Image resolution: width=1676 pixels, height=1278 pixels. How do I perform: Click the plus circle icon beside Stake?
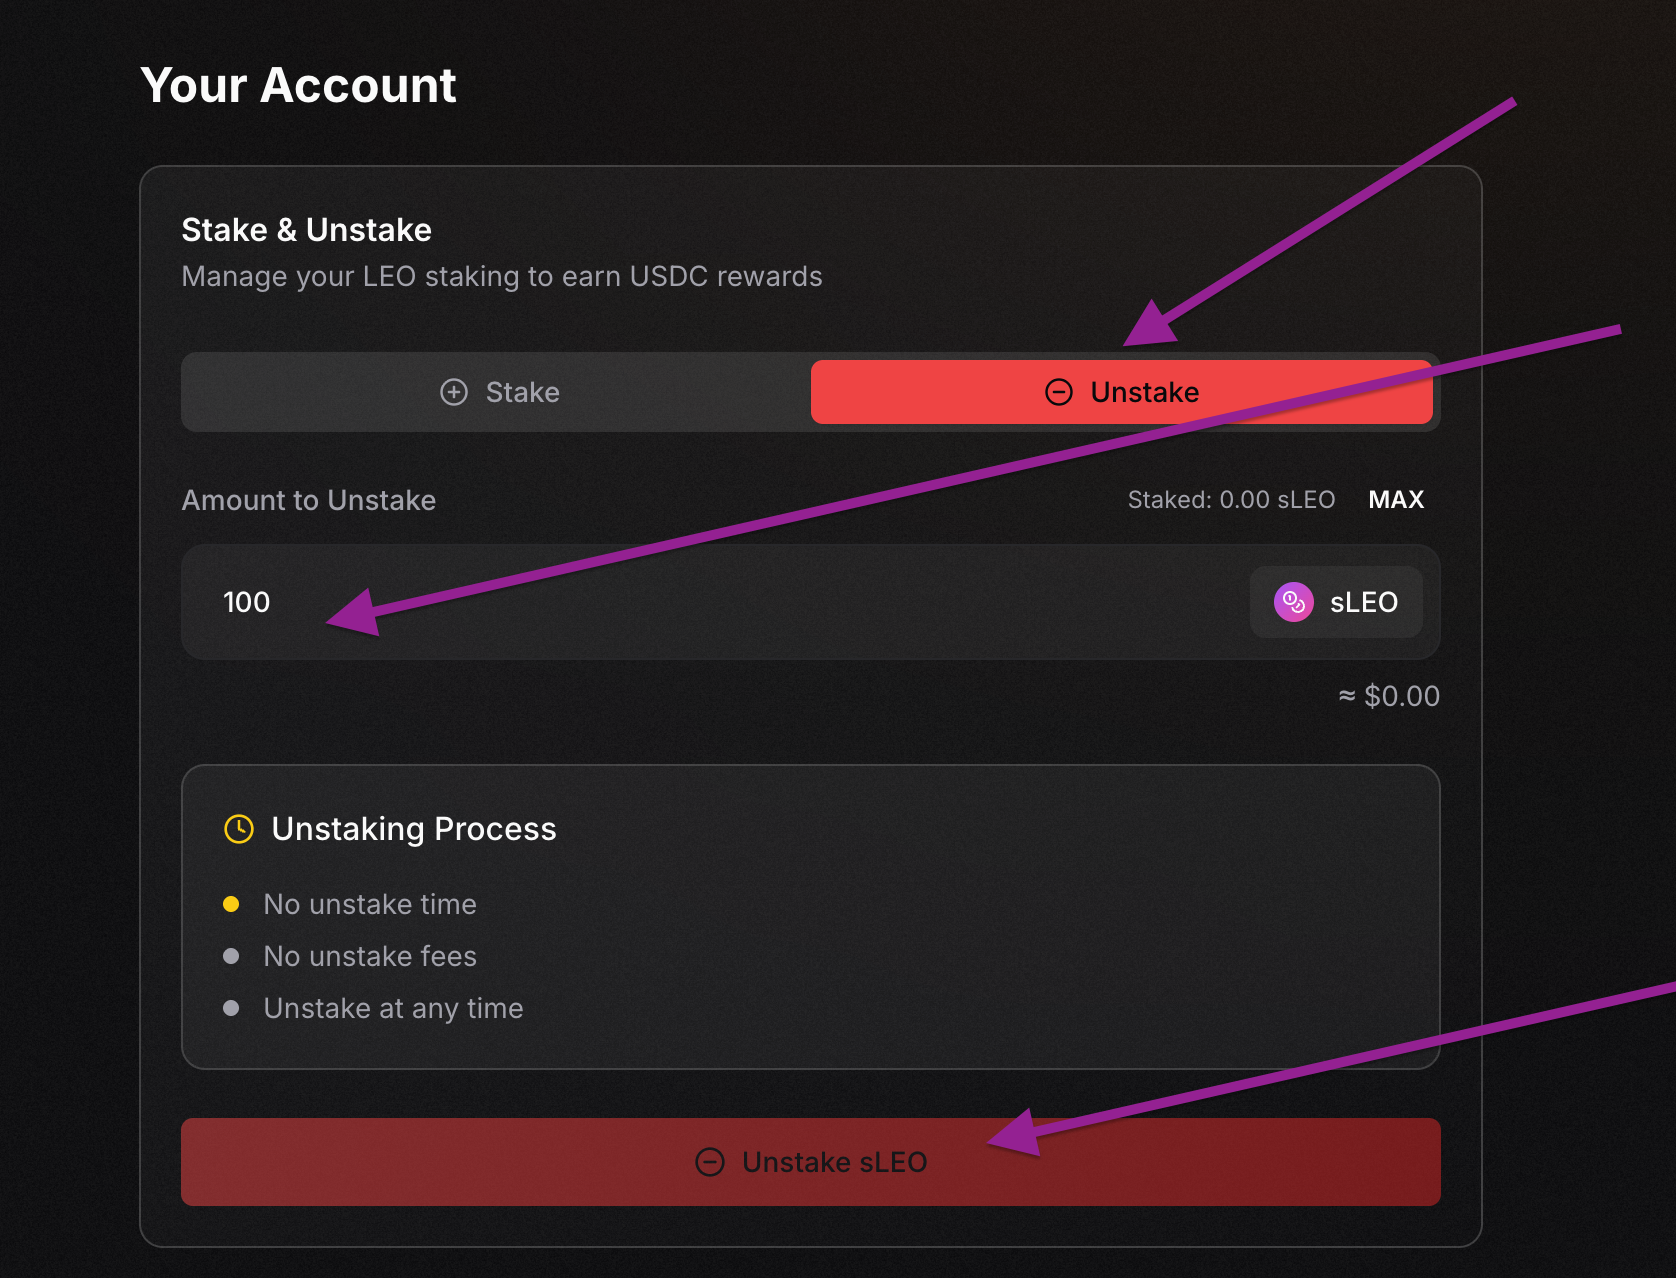454,392
